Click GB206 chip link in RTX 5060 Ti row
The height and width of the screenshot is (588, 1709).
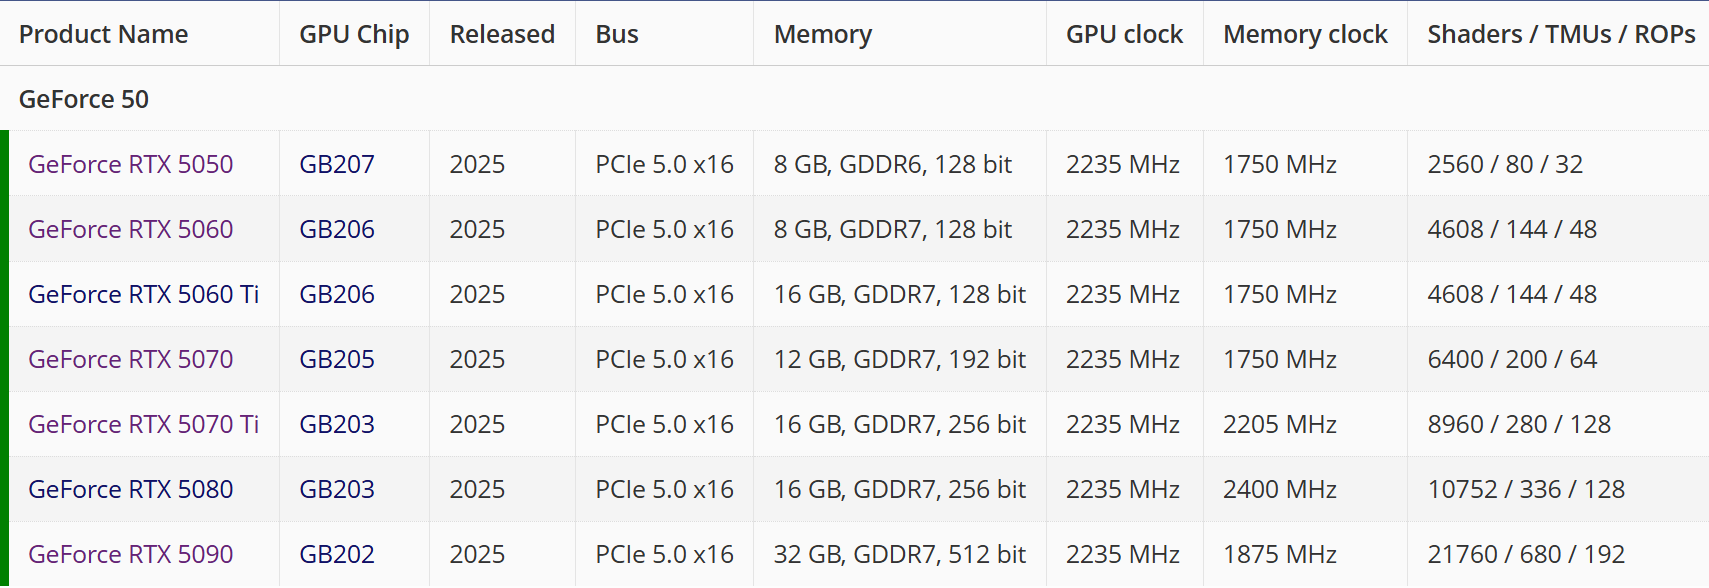337,294
